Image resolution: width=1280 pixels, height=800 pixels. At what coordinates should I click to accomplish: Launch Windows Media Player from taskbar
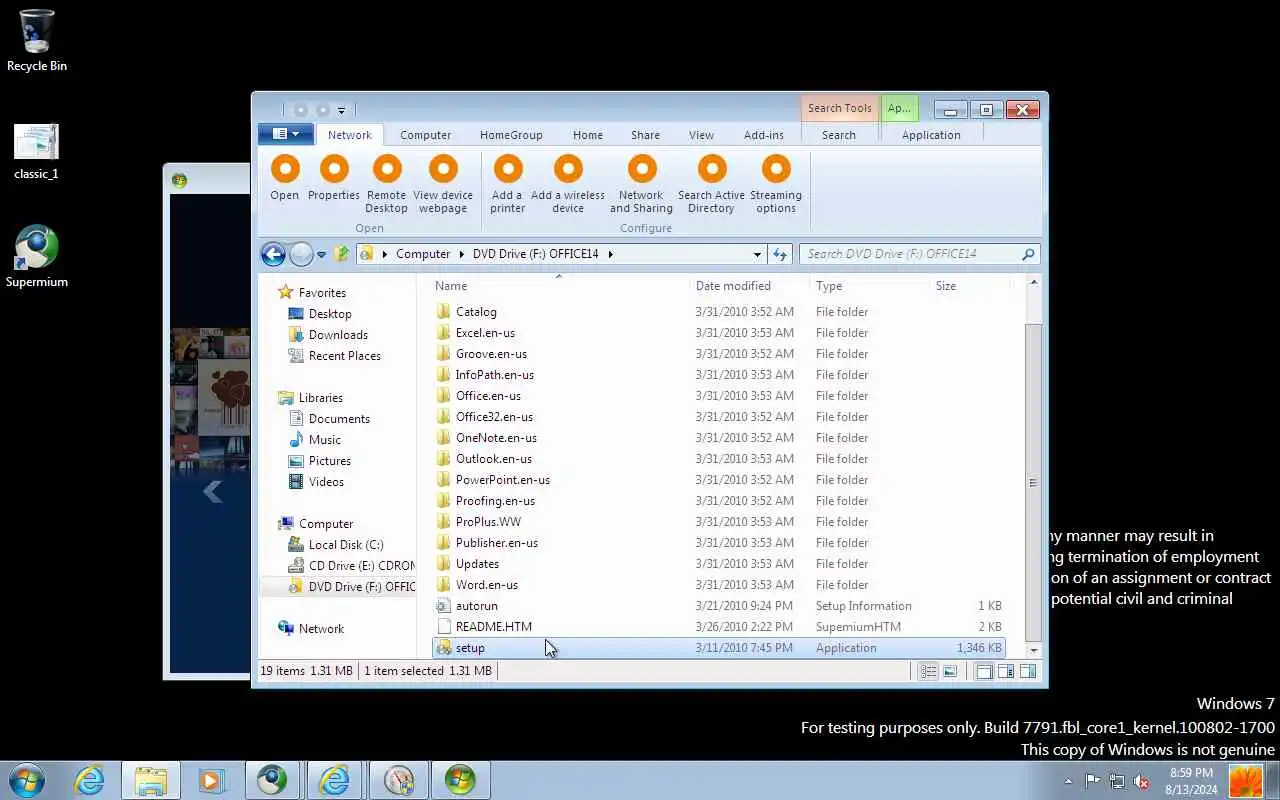tap(211, 780)
